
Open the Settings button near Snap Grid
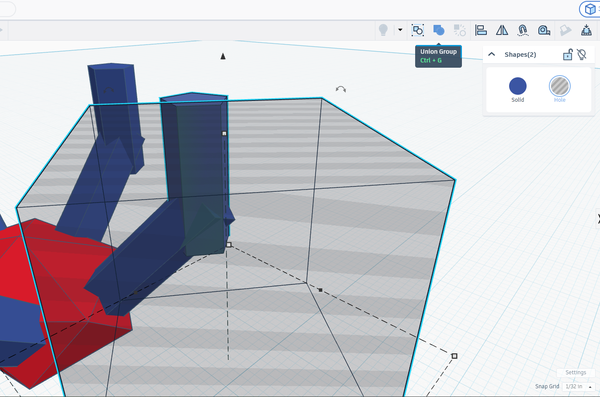(576, 372)
